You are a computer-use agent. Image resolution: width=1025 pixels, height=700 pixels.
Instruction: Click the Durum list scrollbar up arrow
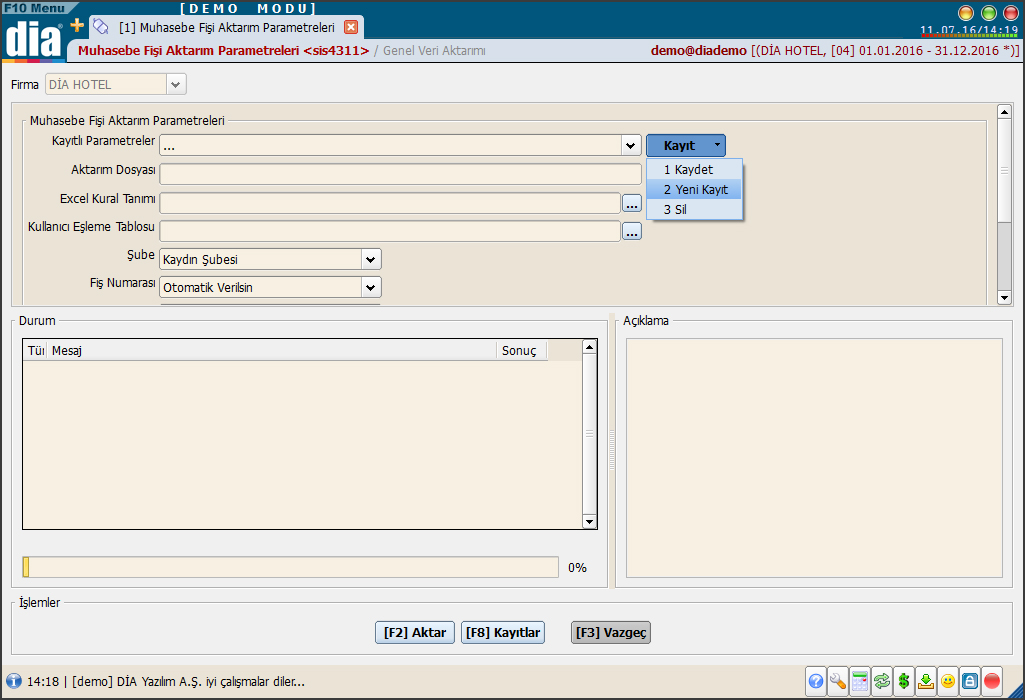pos(590,346)
